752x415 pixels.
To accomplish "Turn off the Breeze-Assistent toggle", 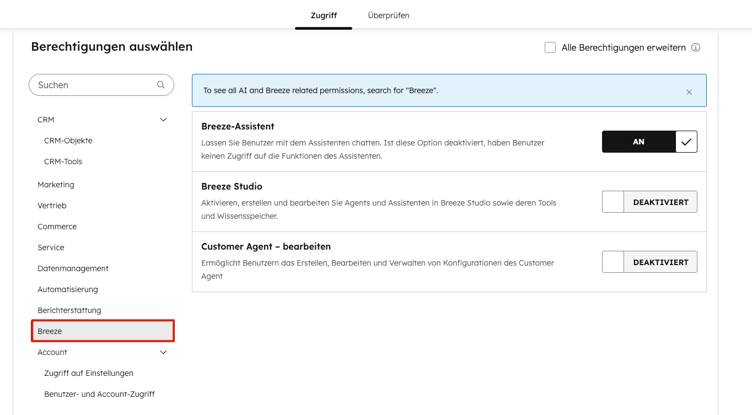I will click(x=649, y=142).
